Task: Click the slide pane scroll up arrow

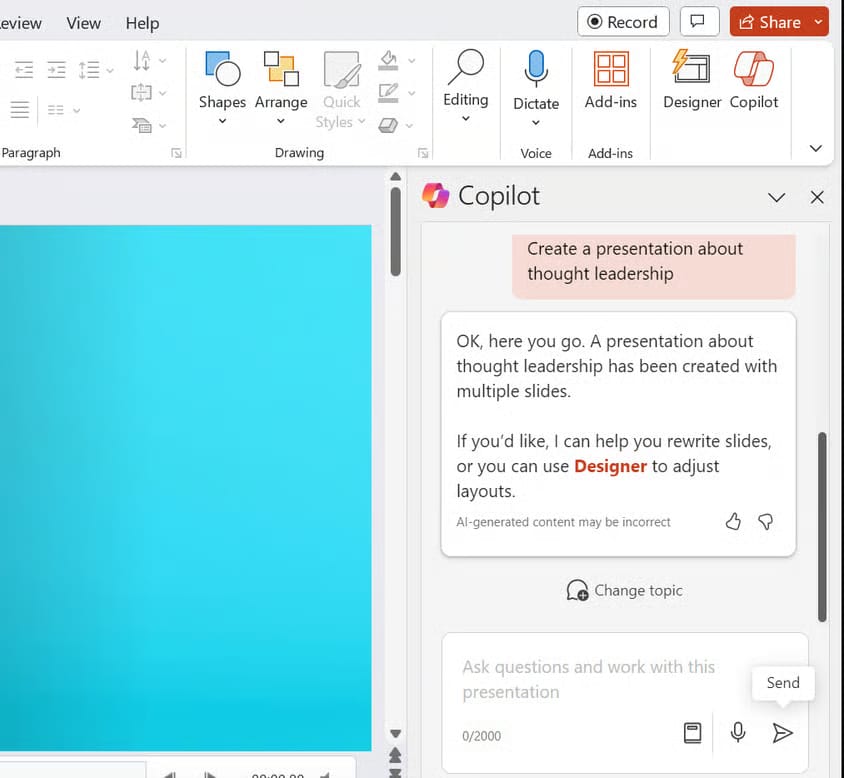Action: [x=395, y=177]
